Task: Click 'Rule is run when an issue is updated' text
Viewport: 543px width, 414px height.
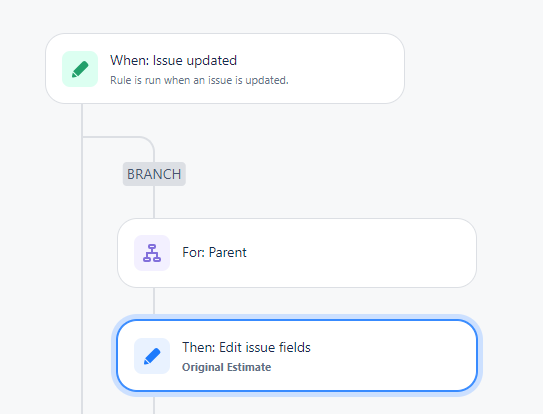Action: (x=199, y=80)
